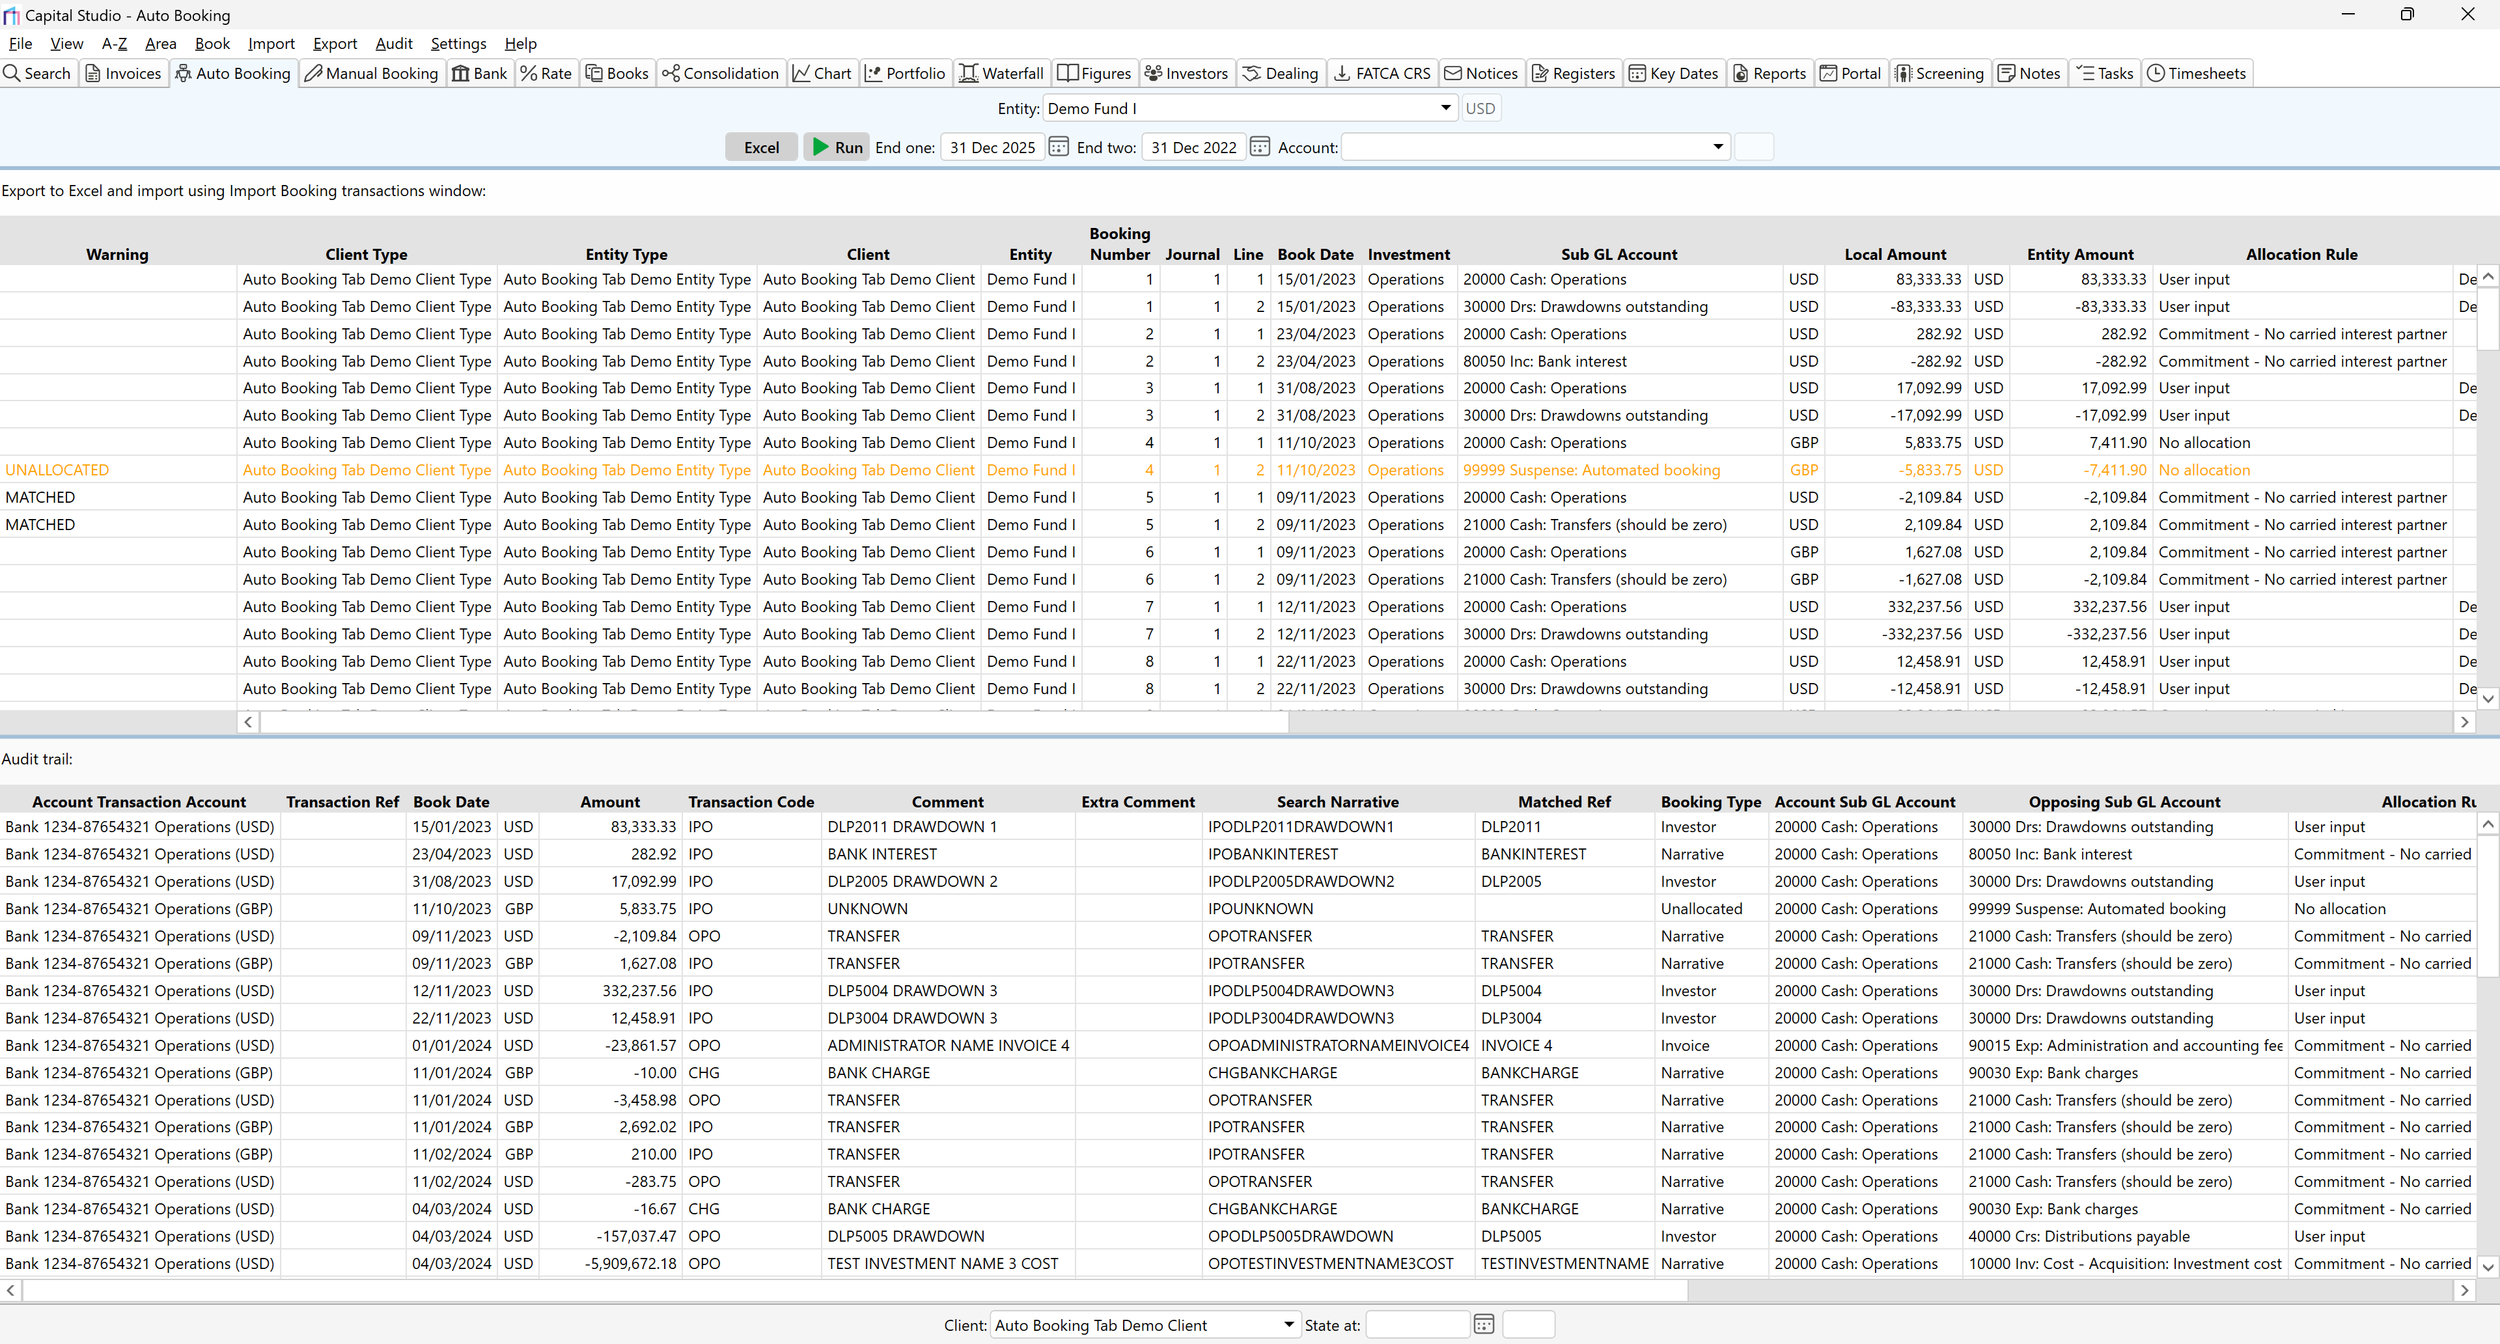Screen dimensions: 2500x1344
Task: Select the Screening toolbar icon
Action: [x=1903, y=73]
